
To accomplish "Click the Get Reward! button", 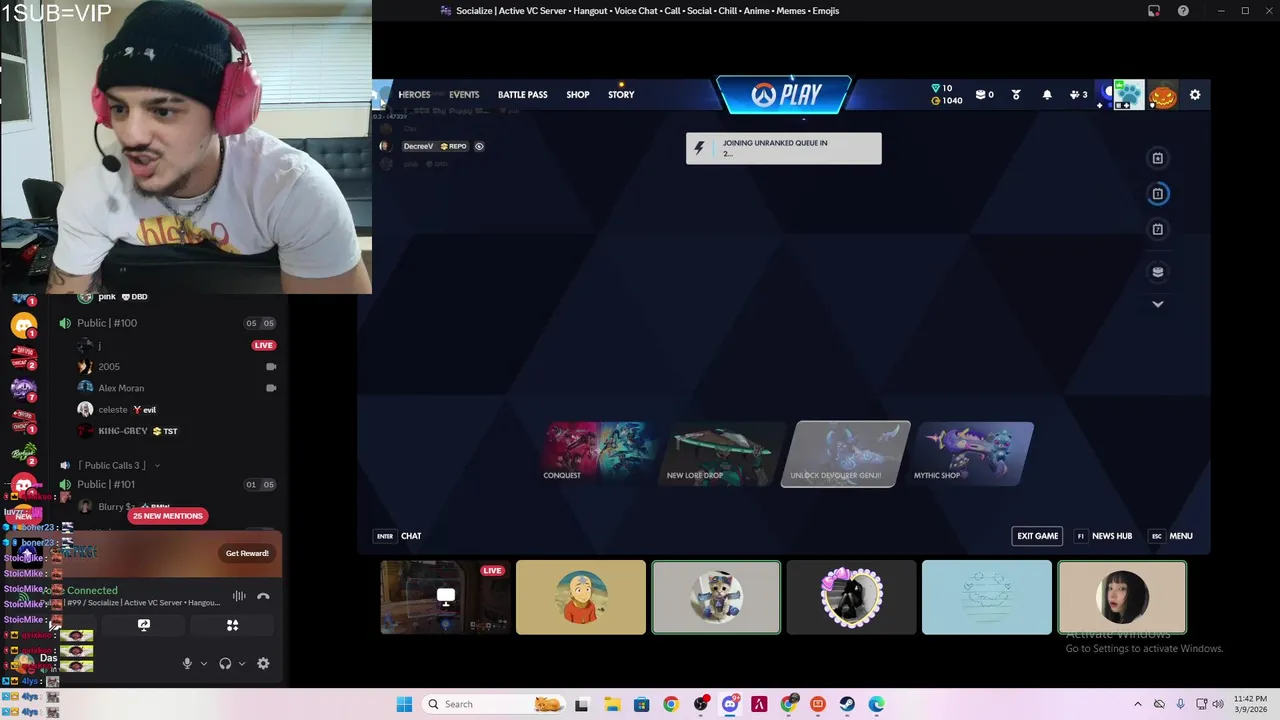I will pyautogui.click(x=247, y=553).
